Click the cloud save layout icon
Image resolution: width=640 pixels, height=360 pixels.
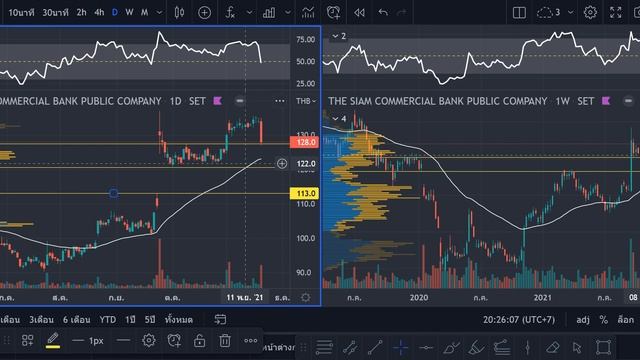(544, 13)
